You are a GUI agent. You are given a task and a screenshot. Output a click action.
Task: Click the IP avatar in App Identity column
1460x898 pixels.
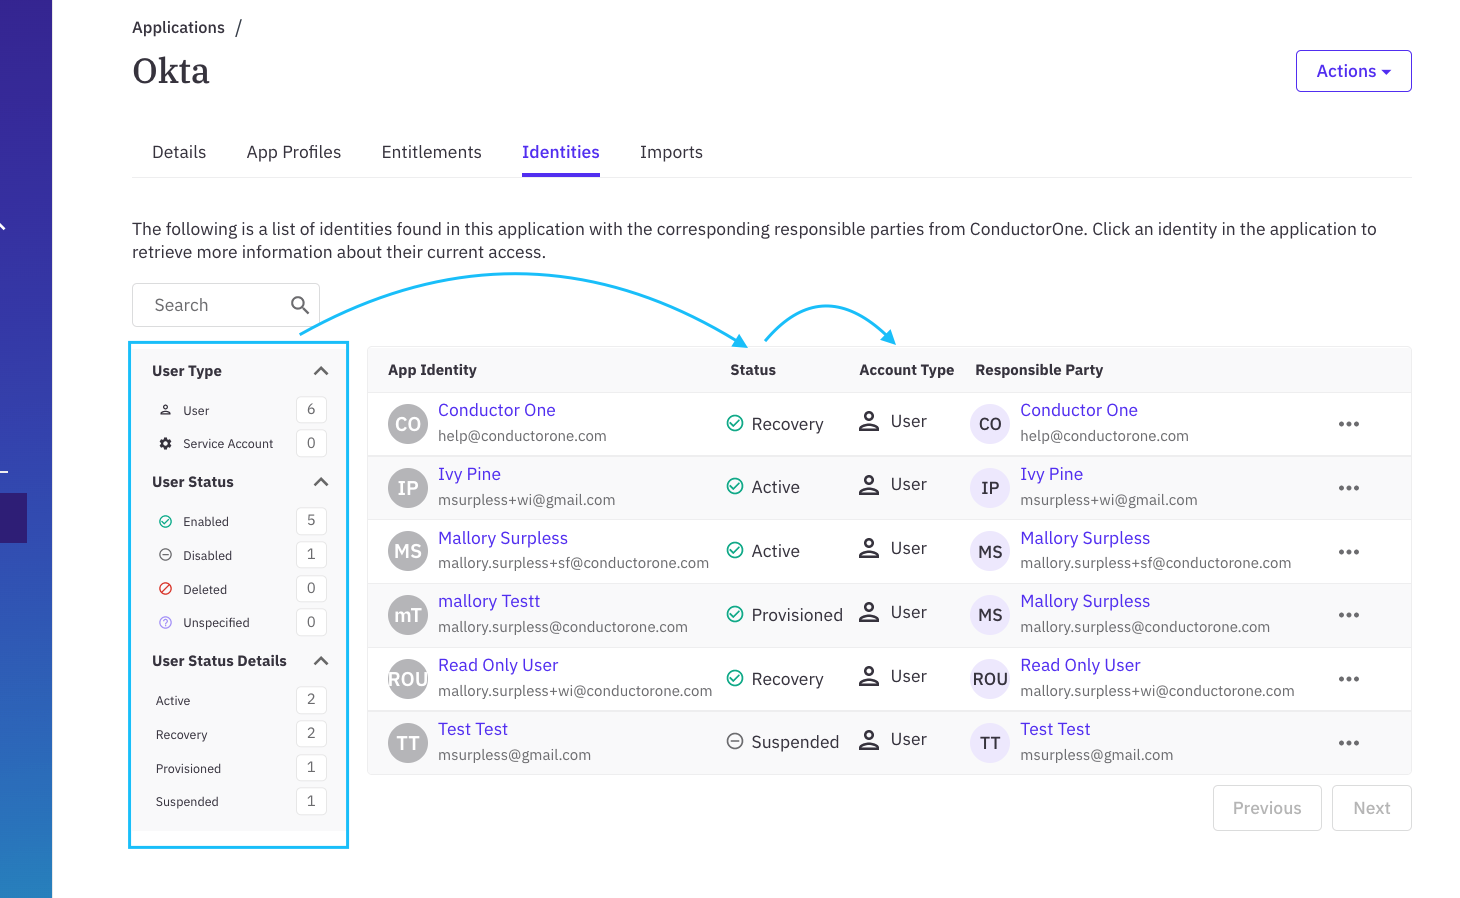(x=408, y=488)
